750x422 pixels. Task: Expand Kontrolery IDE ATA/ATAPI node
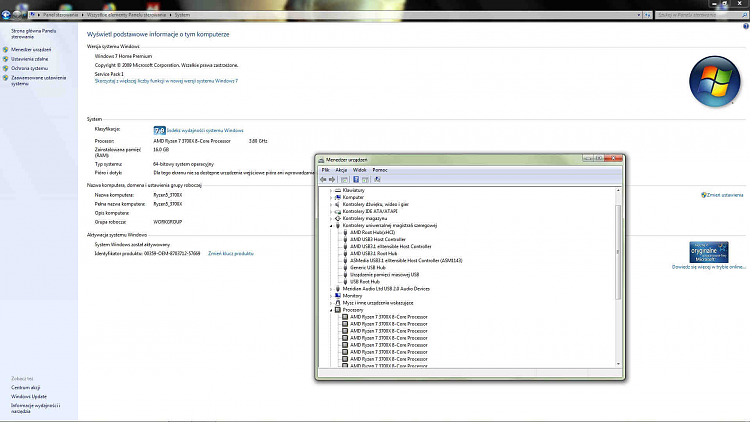pos(331,211)
